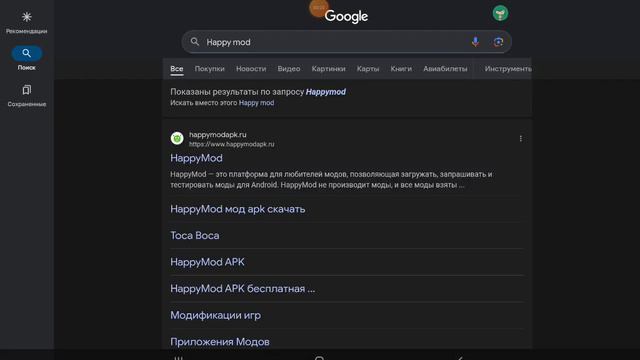Open HappyMod мод apk скачать sitelink
Viewport: 640px width, 360px height.
238,209
